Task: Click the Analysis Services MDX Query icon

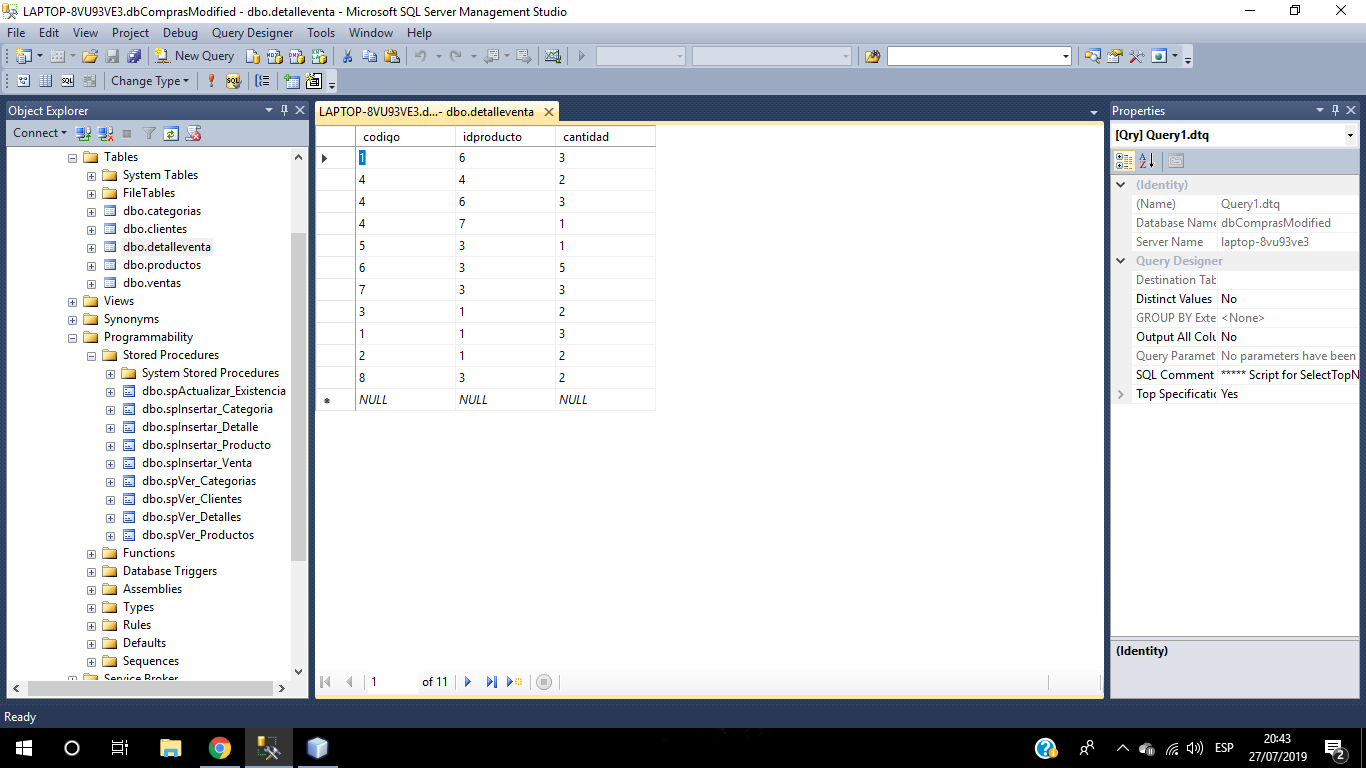Action: pyautogui.click(x=275, y=56)
